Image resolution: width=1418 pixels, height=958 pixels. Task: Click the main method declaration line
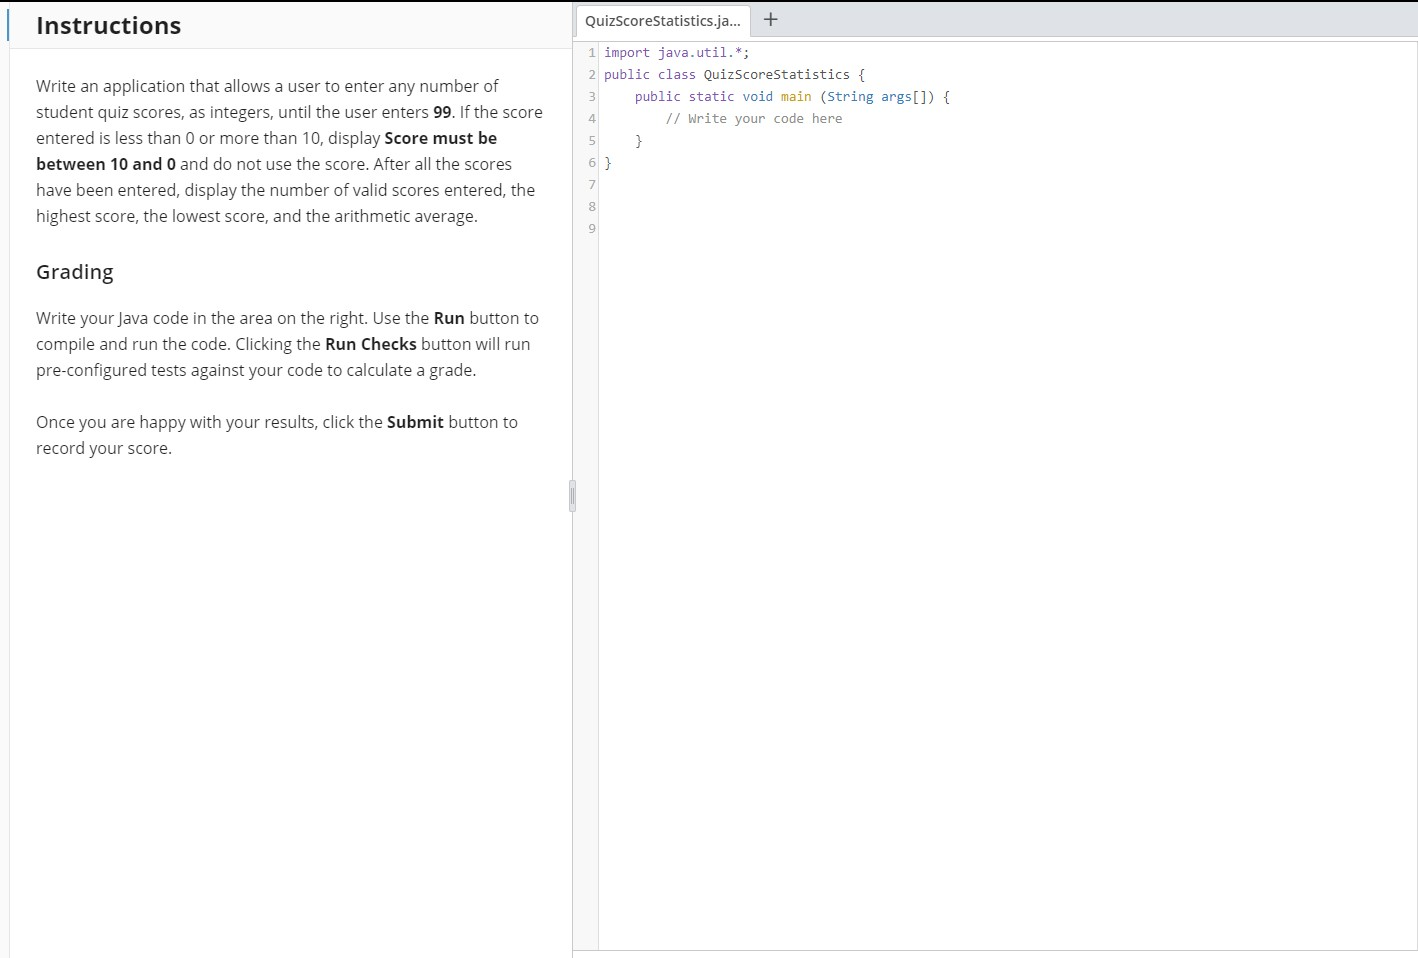(790, 96)
